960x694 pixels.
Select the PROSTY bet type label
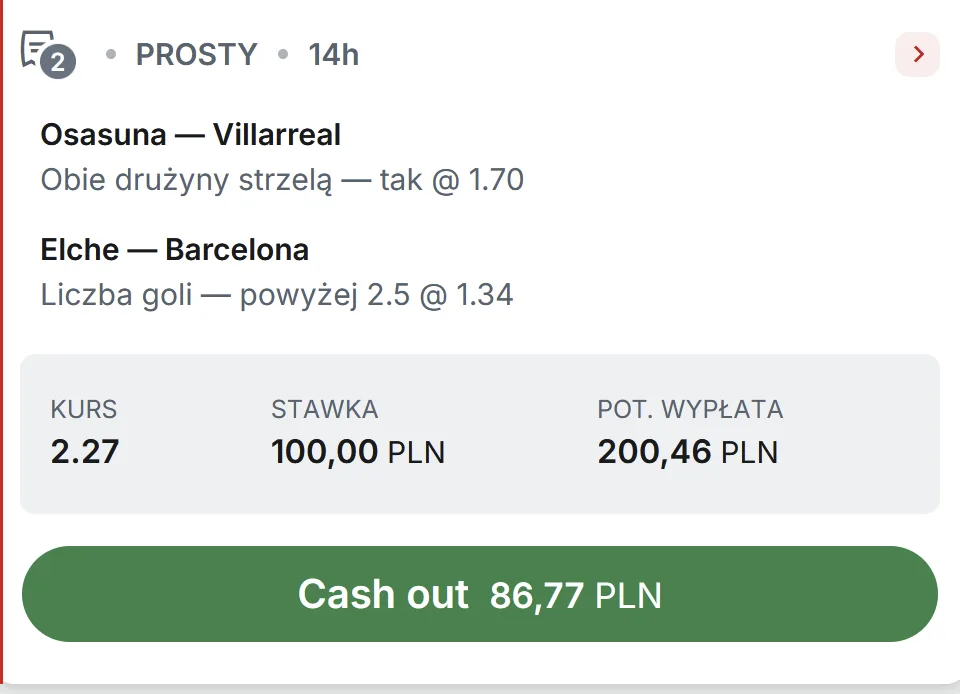click(x=196, y=55)
